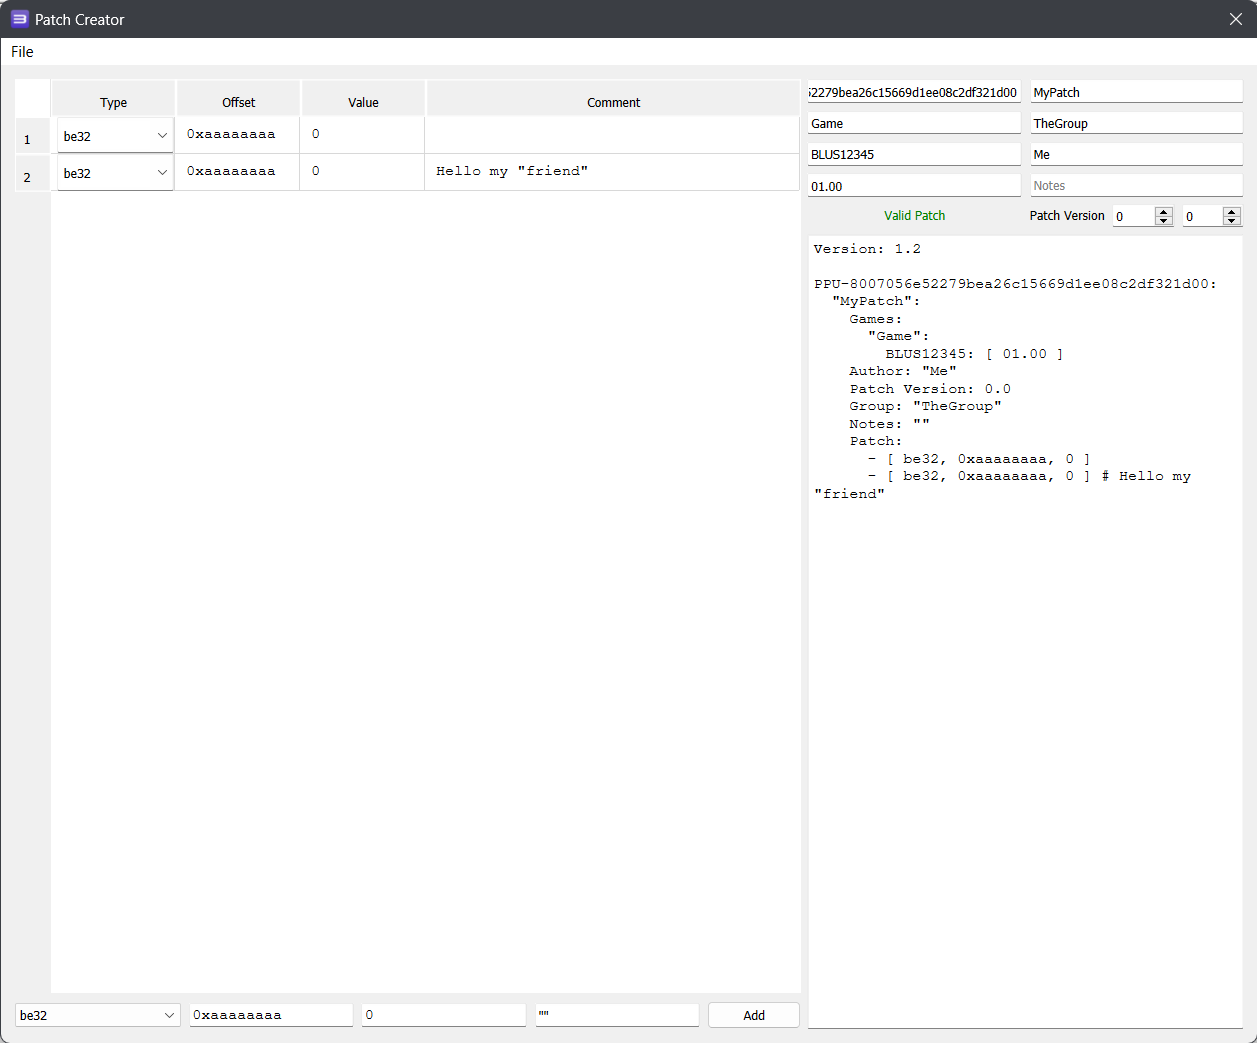Click the PPU hash input field
Screen dimensions: 1257x1043
913,92
